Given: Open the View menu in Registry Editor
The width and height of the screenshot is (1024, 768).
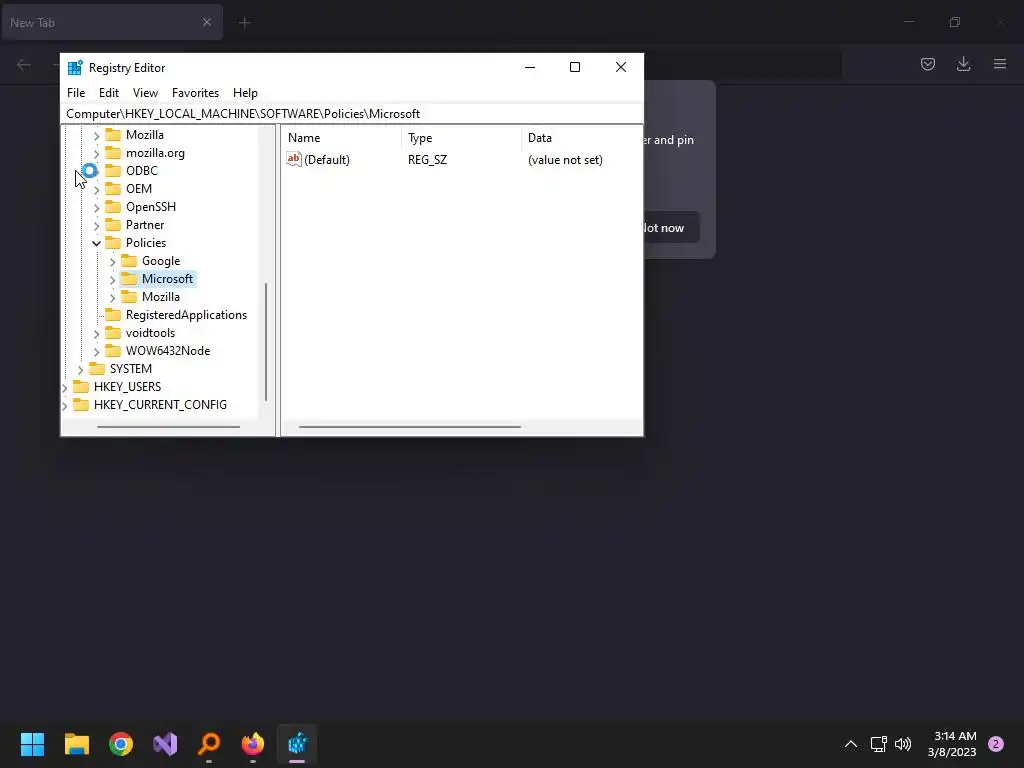Looking at the screenshot, I should (x=145, y=93).
